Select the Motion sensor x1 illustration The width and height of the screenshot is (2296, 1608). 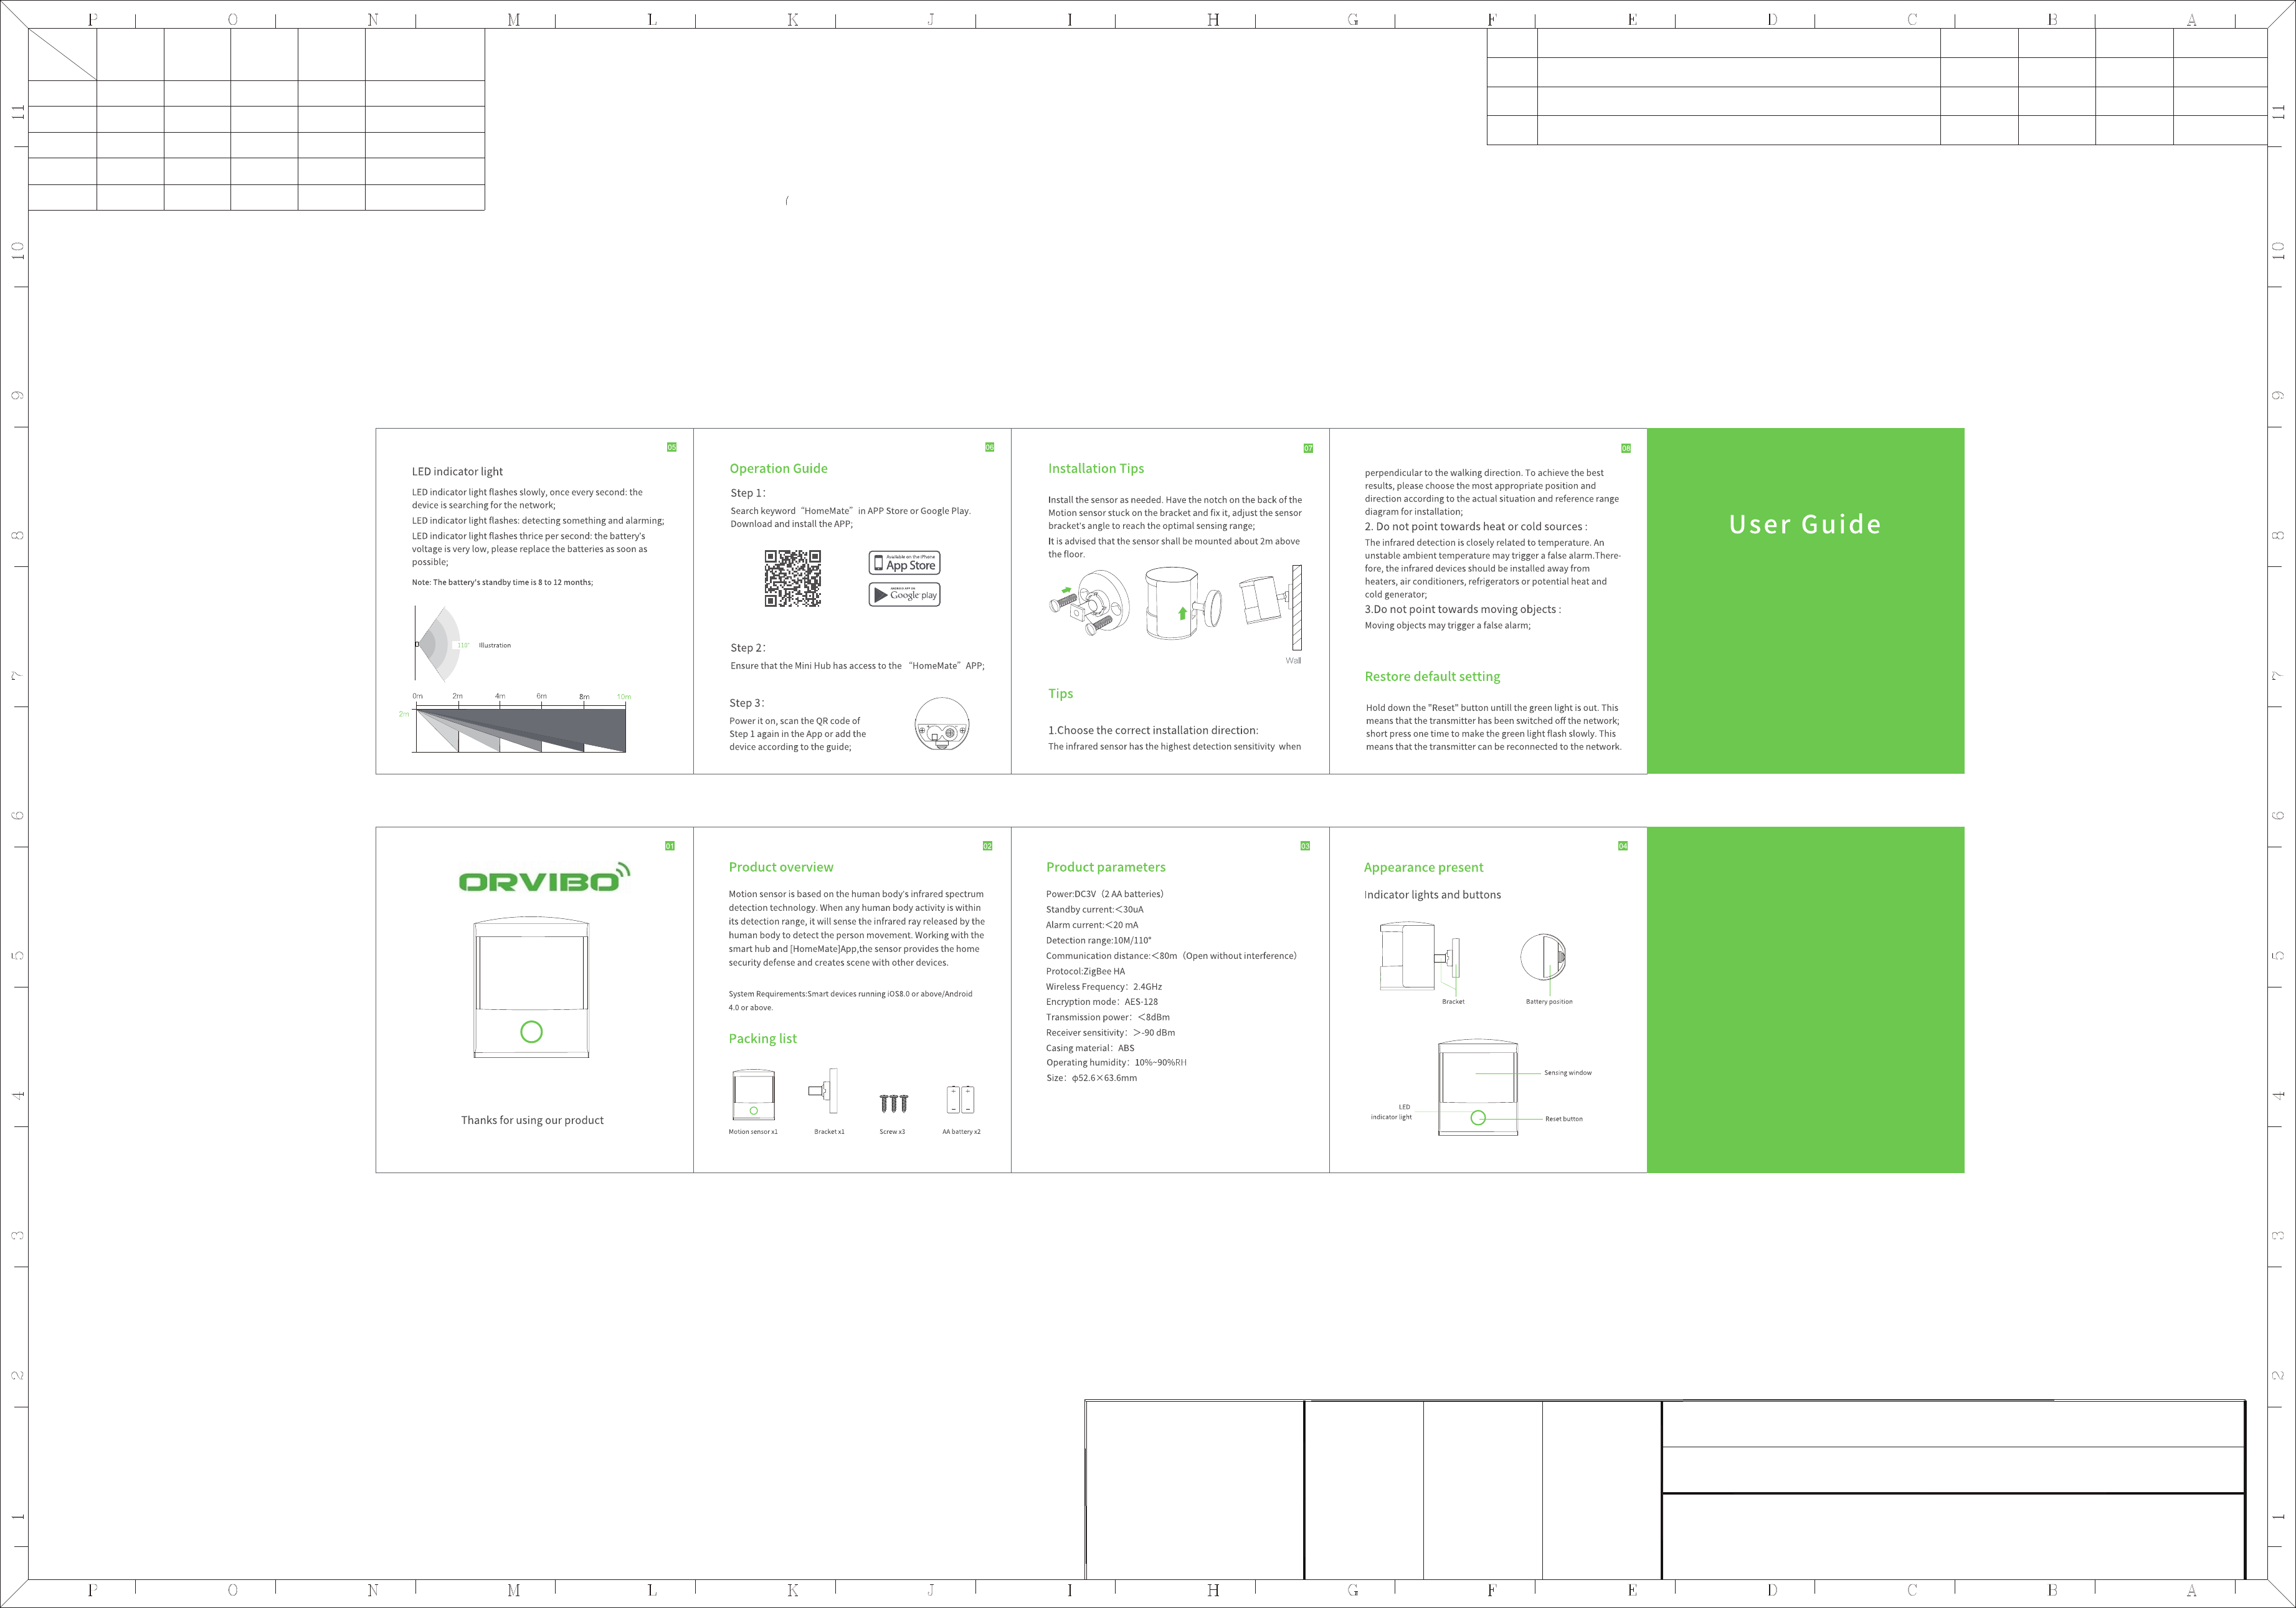pyautogui.click(x=753, y=1095)
